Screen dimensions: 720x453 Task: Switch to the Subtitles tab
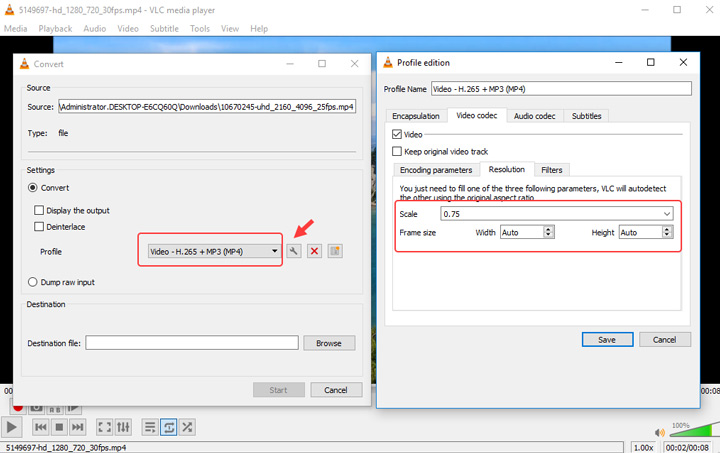[586, 116]
